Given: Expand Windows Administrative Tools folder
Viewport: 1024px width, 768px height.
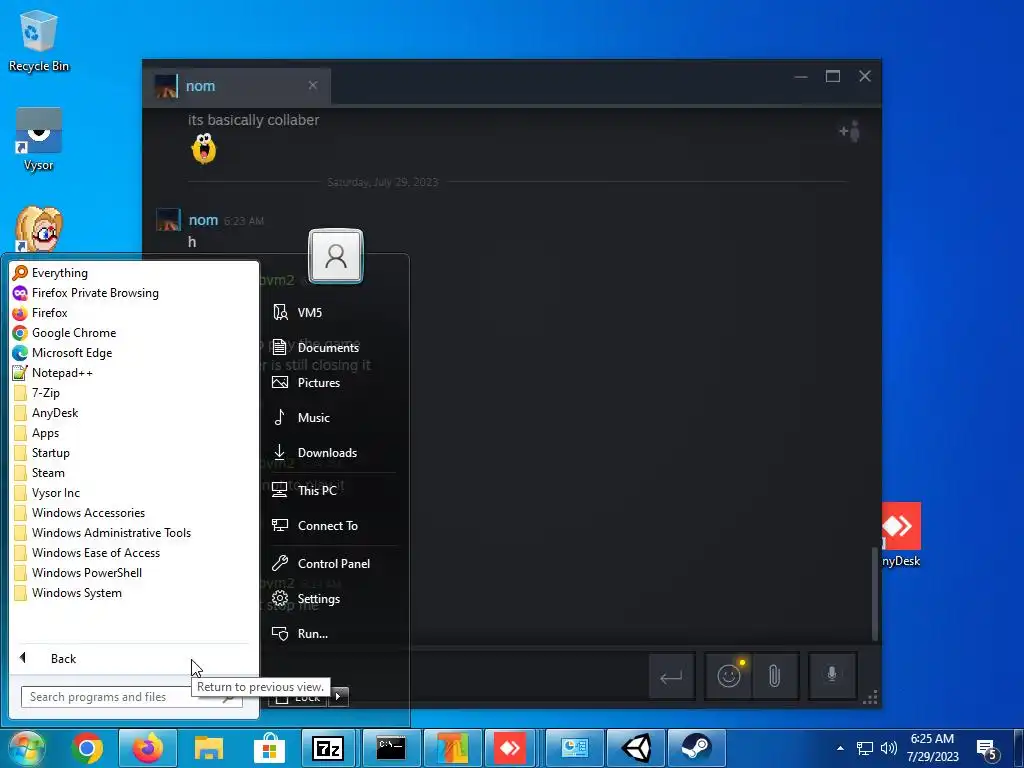Looking at the screenshot, I should (x=134, y=533).
